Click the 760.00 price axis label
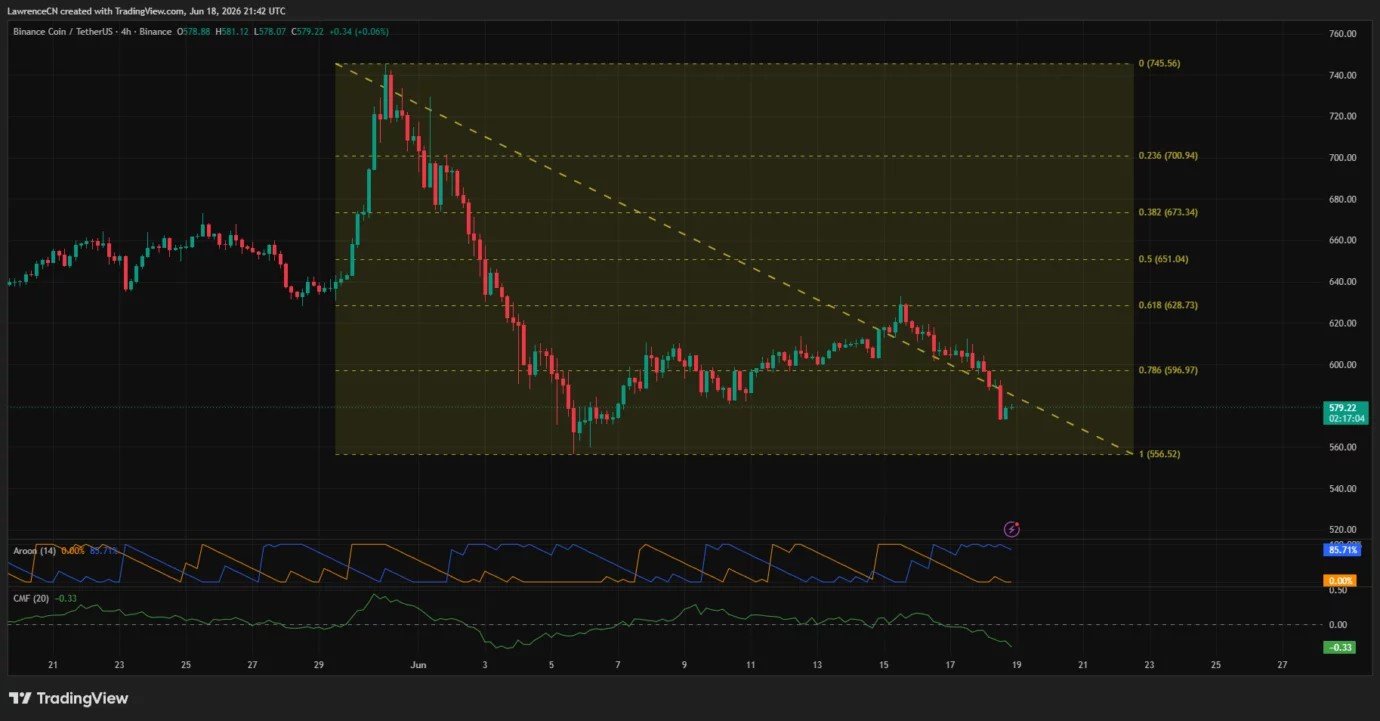 pos(1341,34)
